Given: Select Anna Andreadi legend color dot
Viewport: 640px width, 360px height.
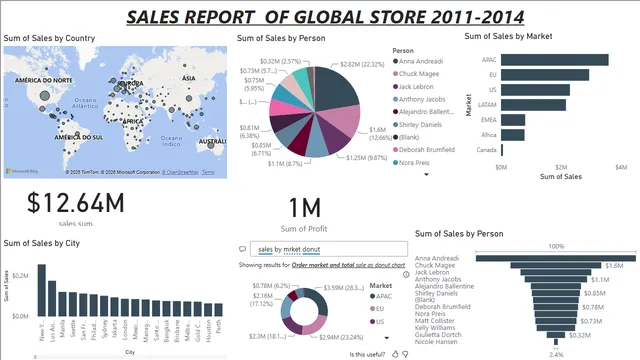Looking at the screenshot, I should (395, 61).
